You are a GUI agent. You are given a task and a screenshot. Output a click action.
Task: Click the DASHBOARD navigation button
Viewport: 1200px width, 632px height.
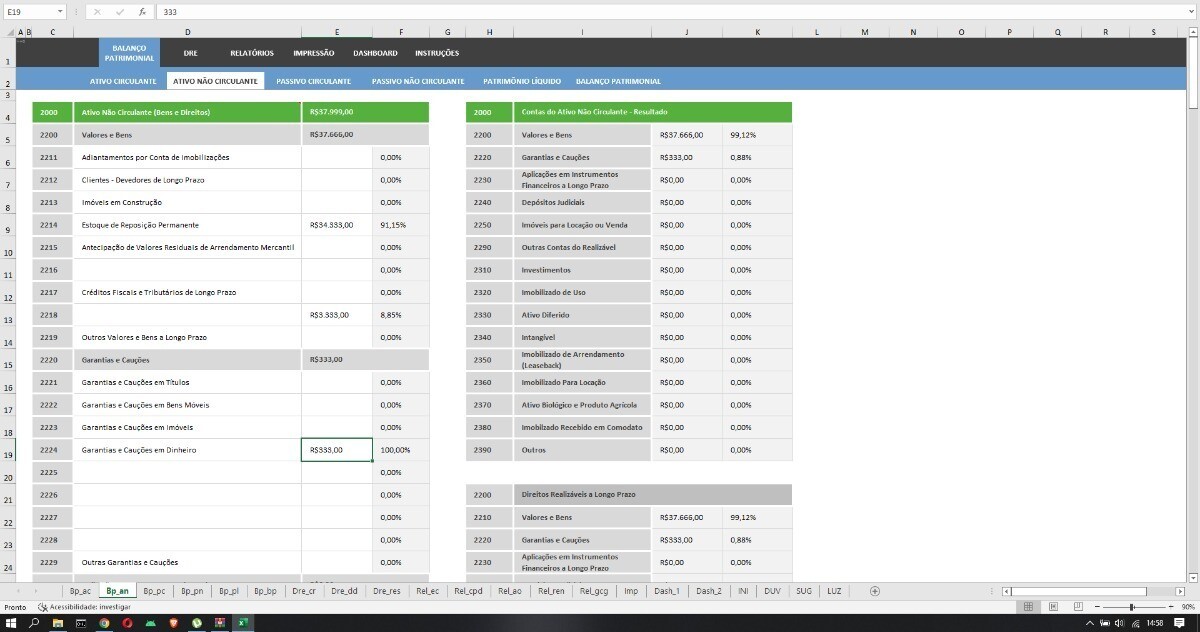(x=375, y=53)
